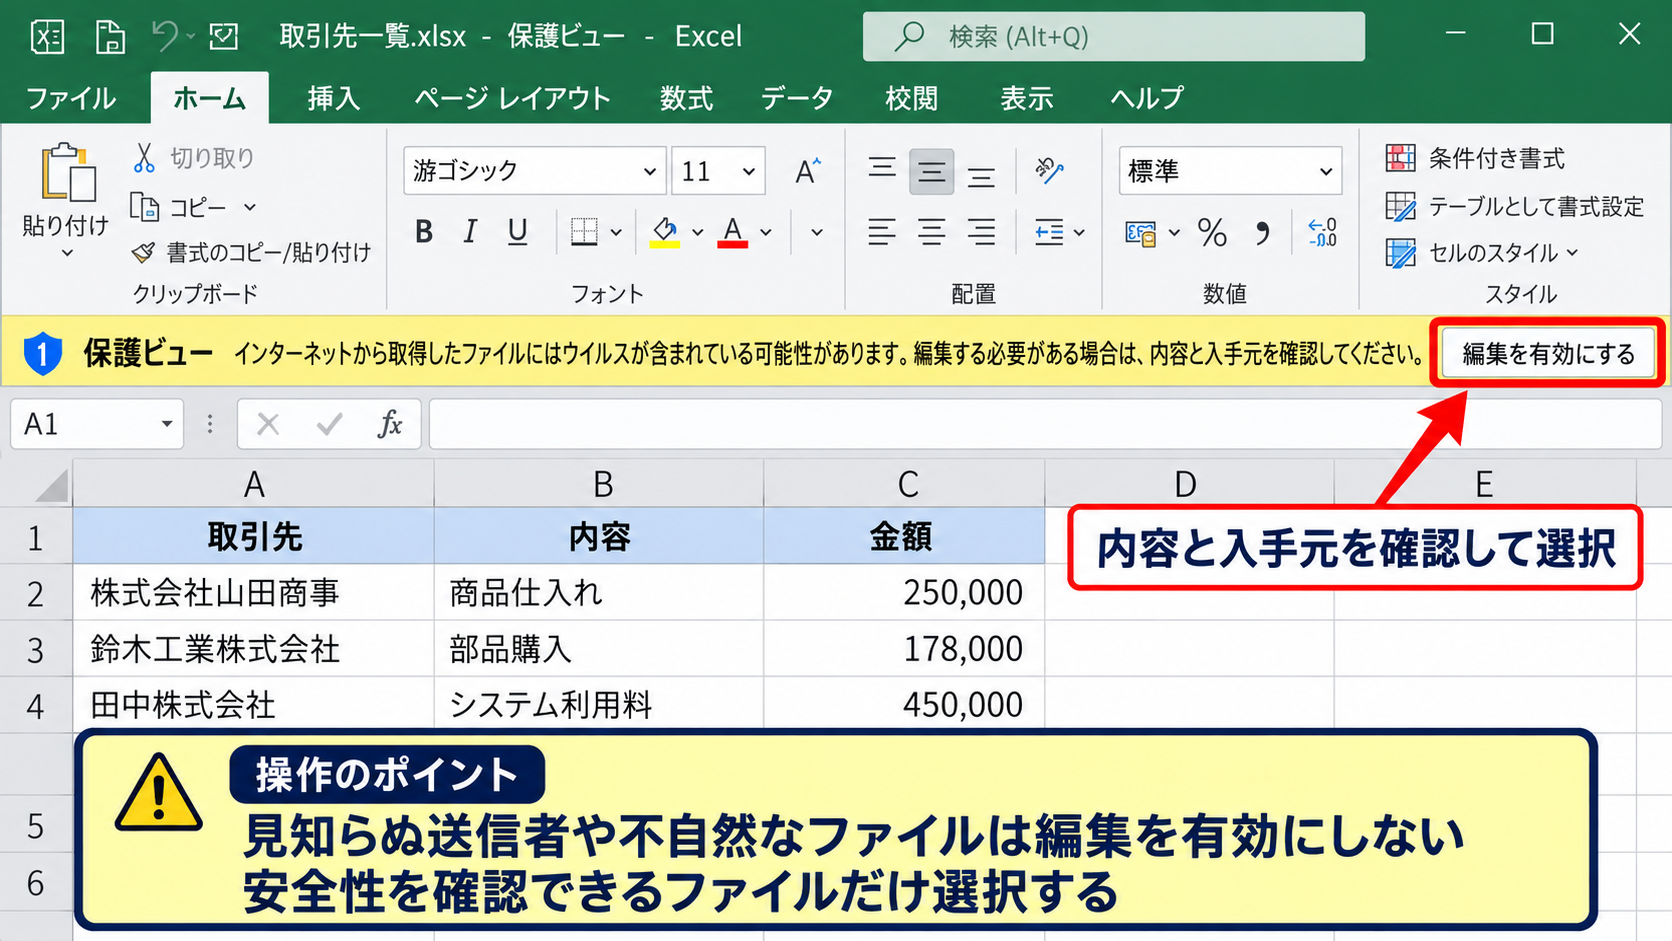The image size is (1672, 941).
Task: Click the text orientation icon
Action: tap(1049, 171)
